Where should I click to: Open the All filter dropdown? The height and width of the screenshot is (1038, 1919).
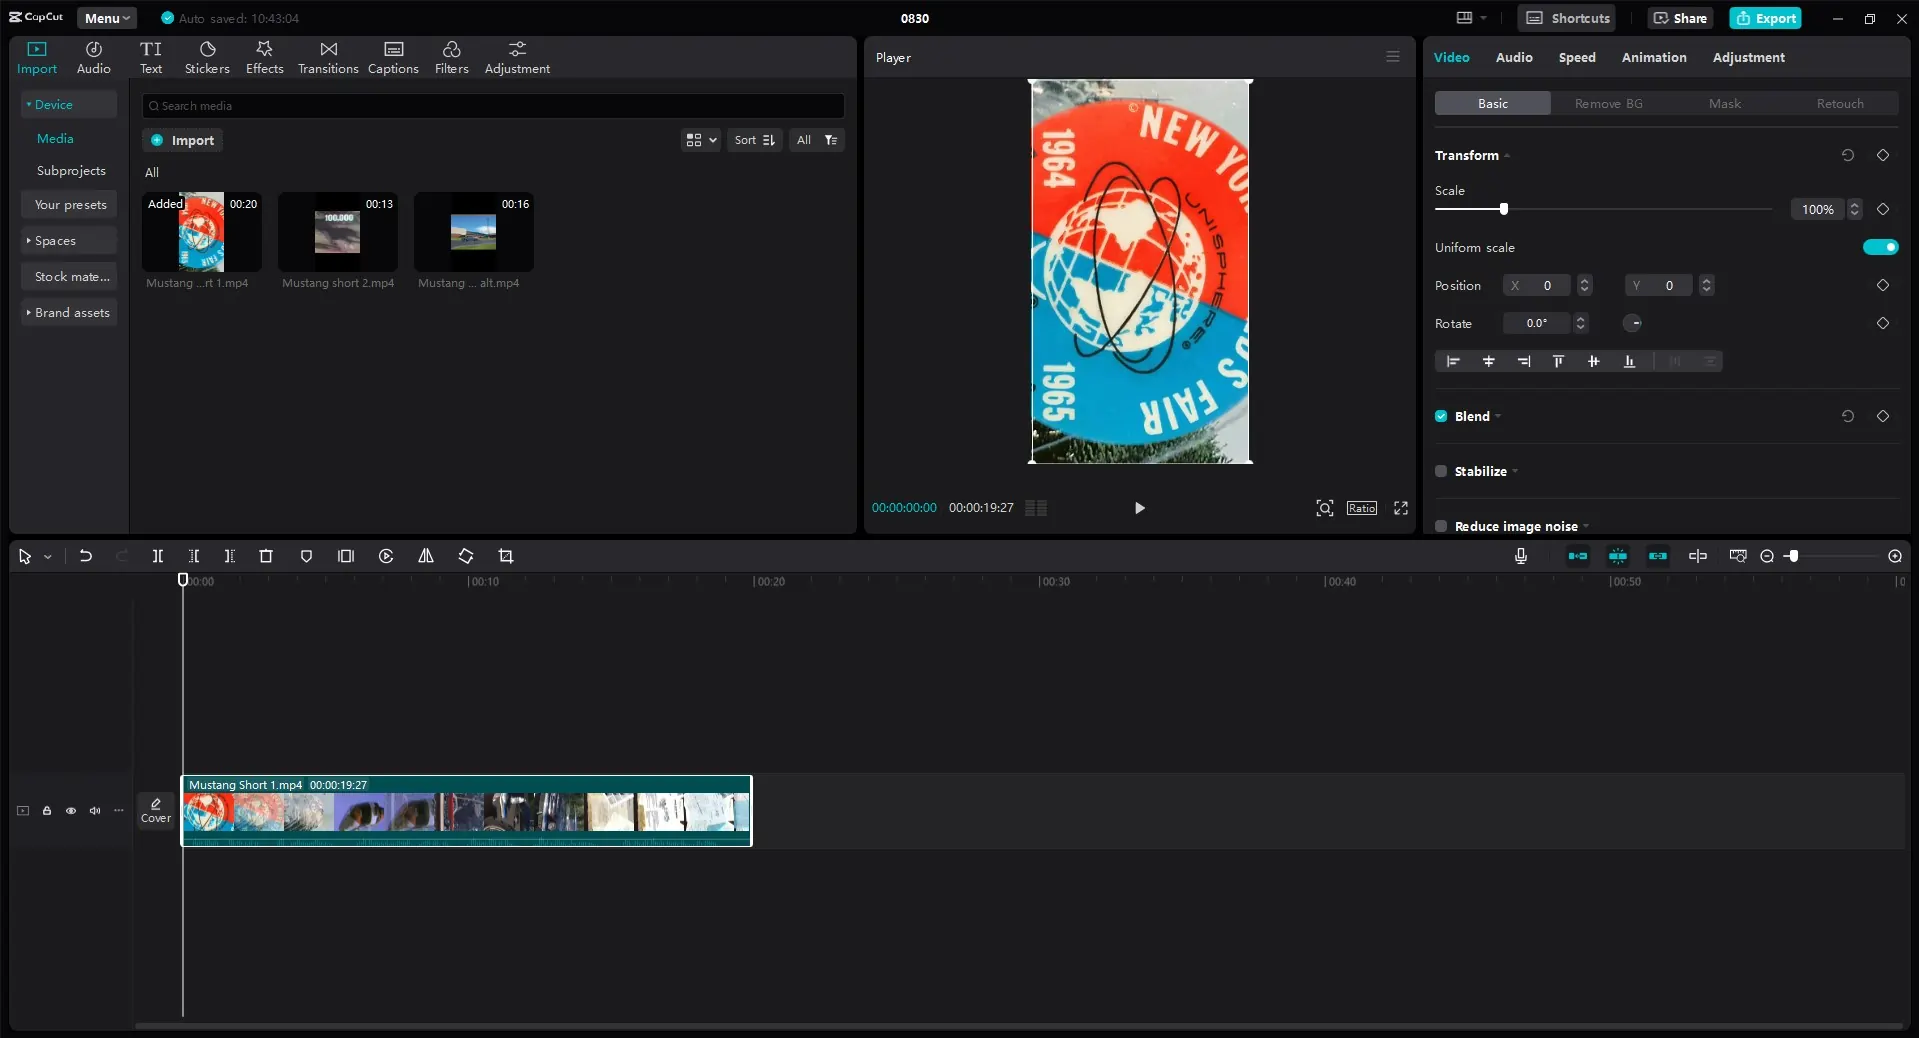(816, 140)
